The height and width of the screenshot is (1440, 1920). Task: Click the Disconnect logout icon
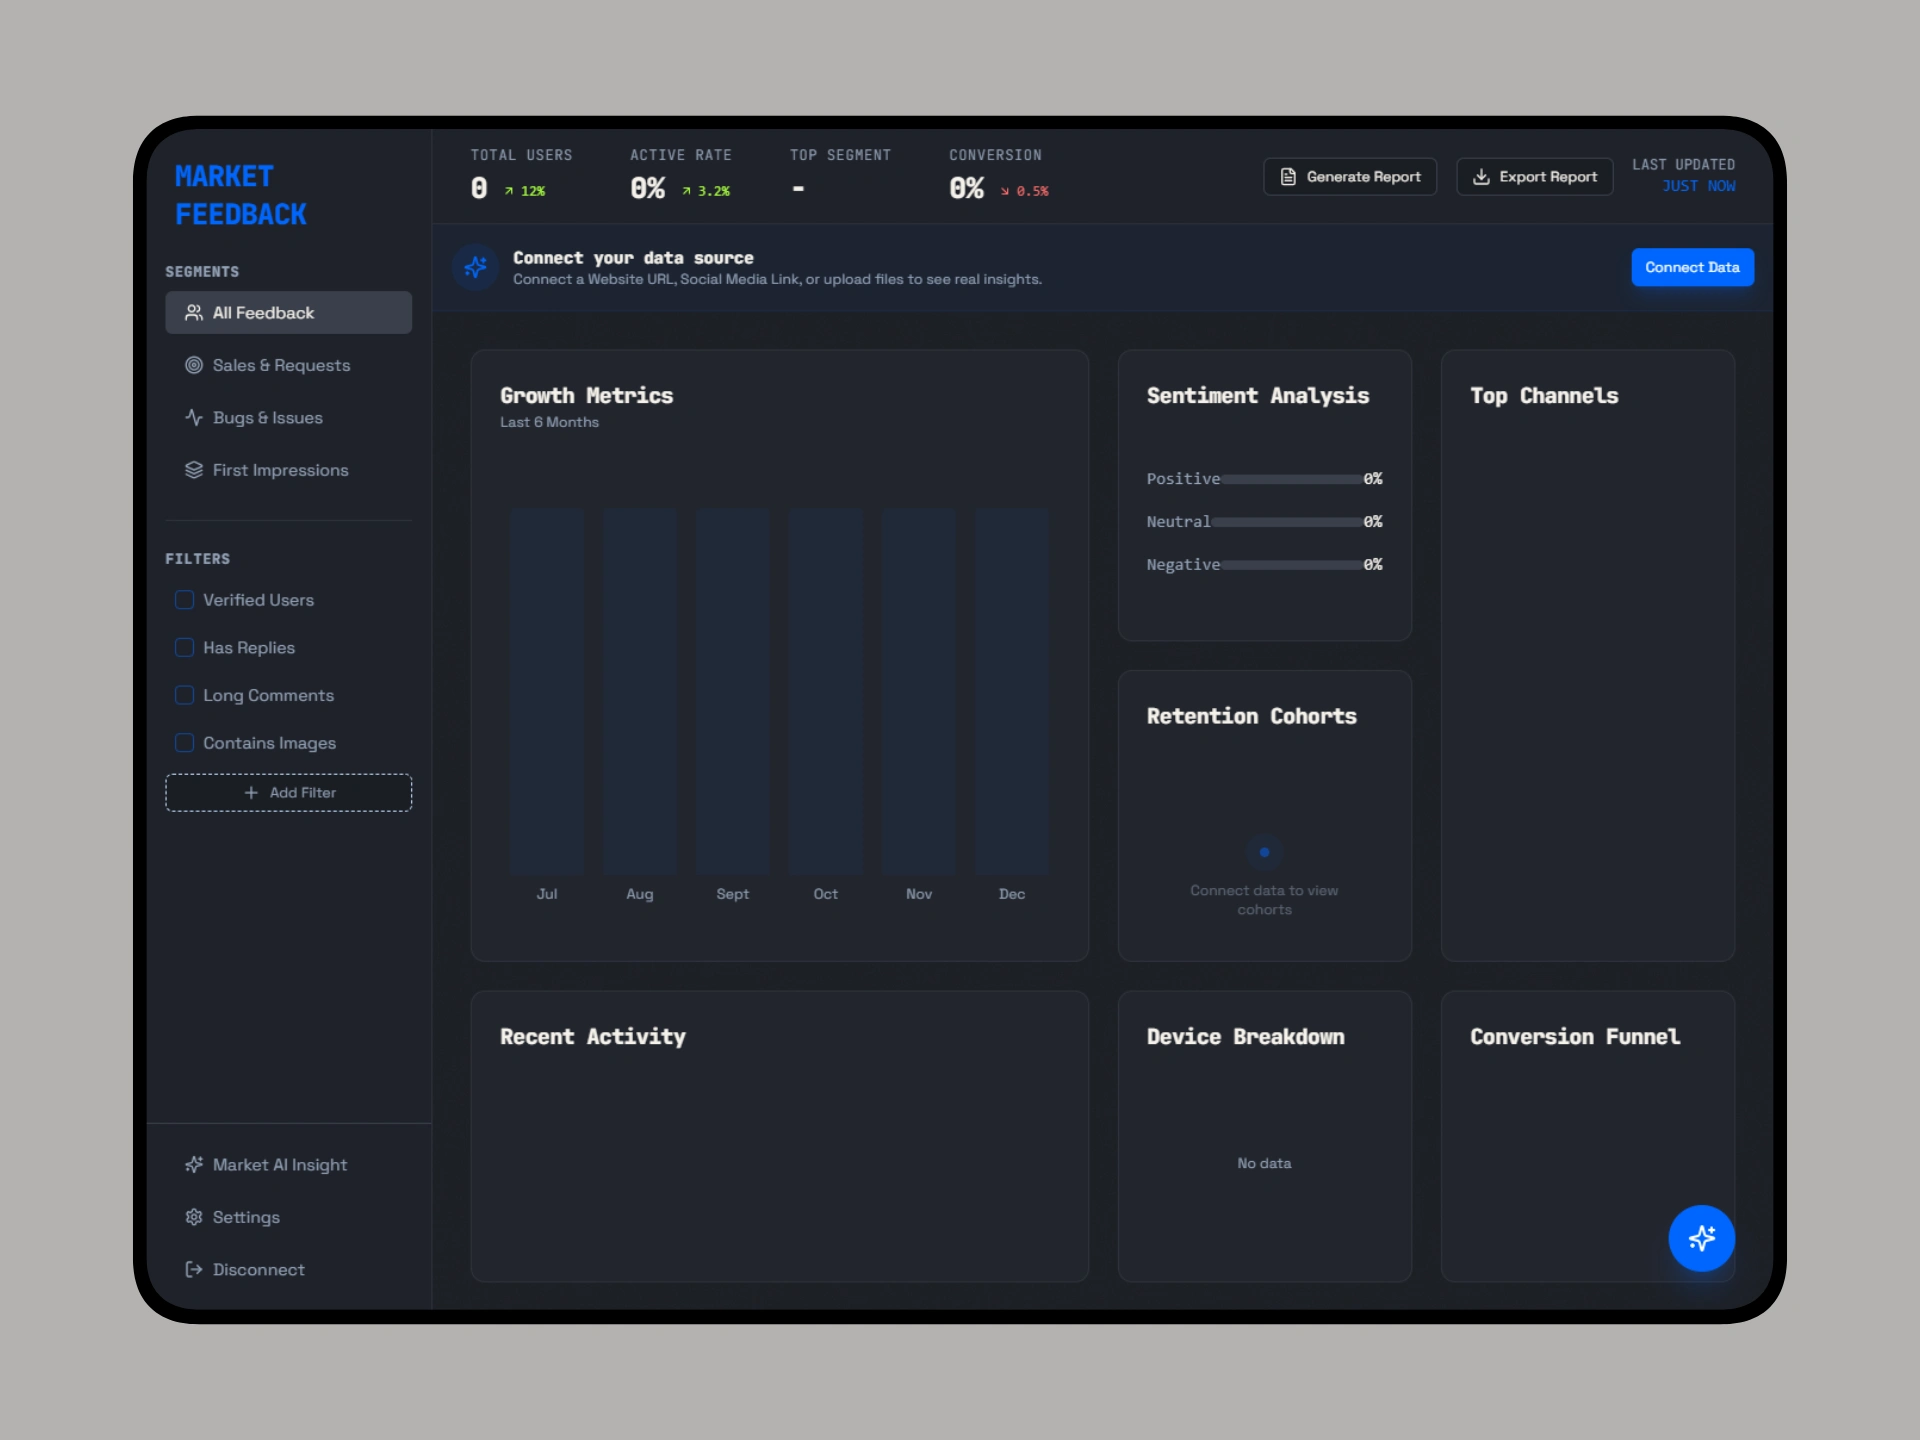(x=194, y=1269)
